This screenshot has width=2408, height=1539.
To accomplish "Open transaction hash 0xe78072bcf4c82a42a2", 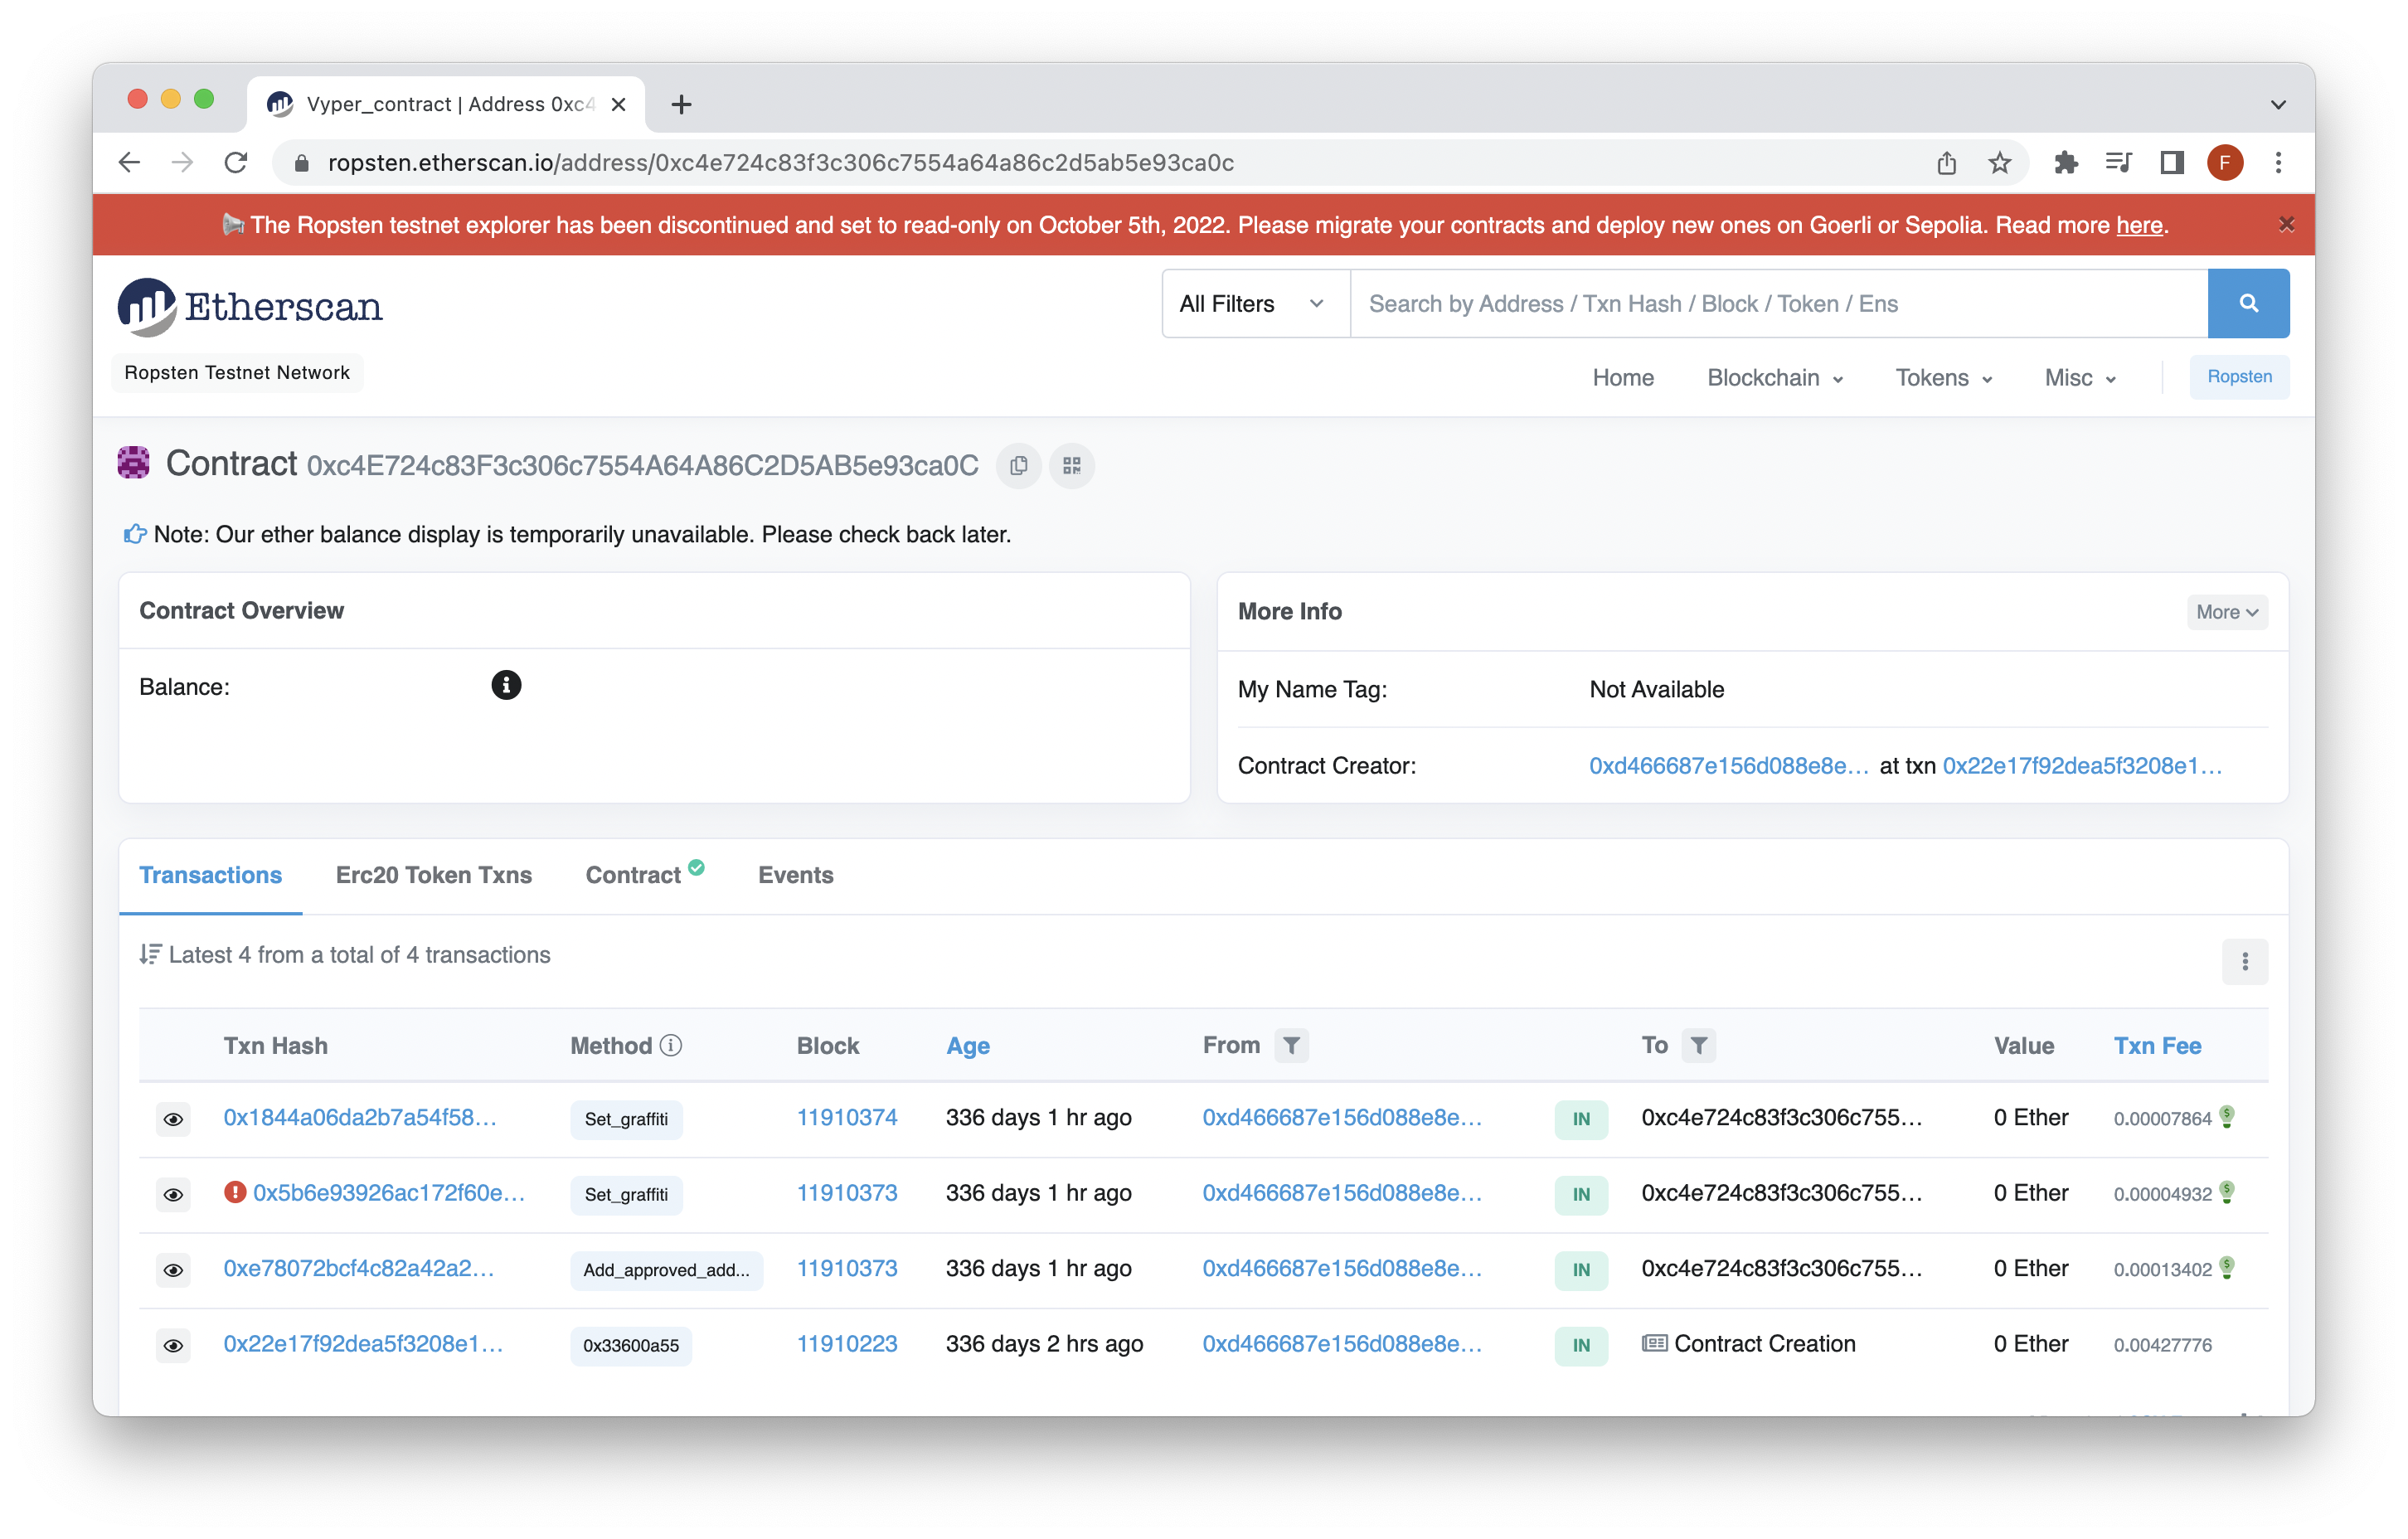I will pos(358,1269).
